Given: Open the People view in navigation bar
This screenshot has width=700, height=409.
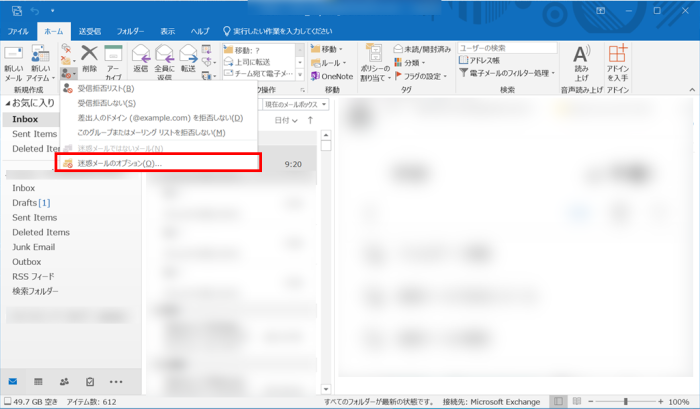Looking at the screenshot, I should (x=64, y=382).
